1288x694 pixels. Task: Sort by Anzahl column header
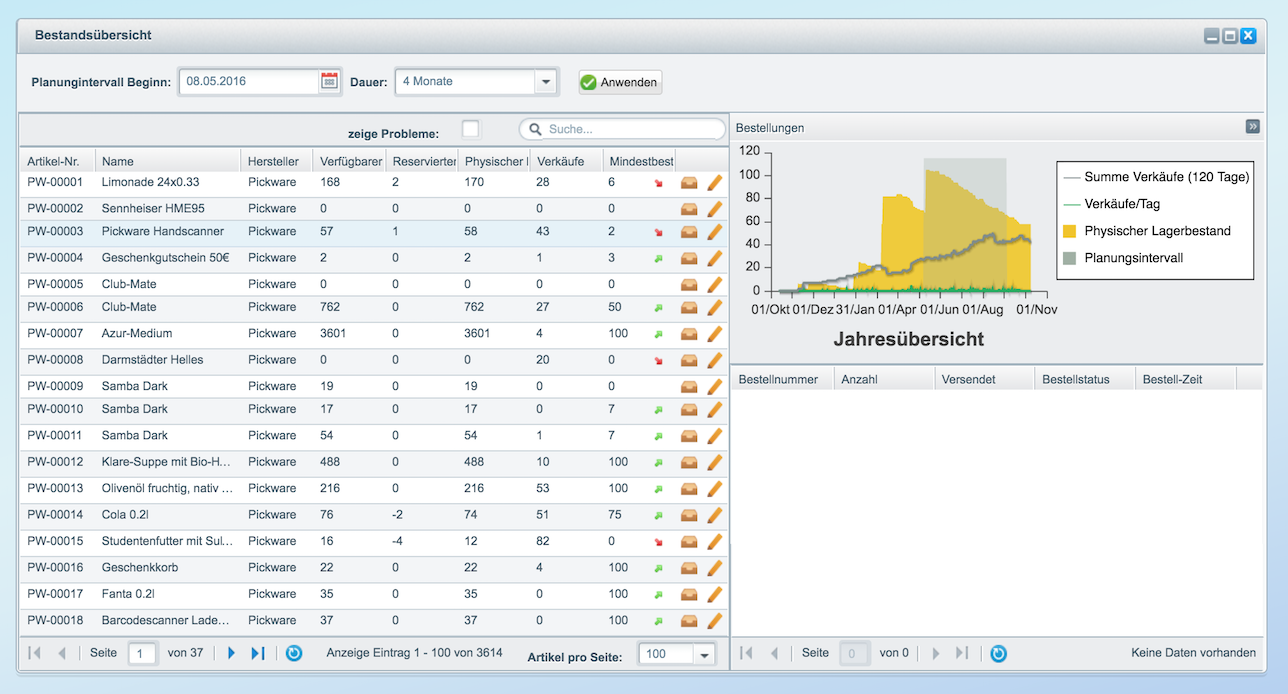[884, 379]
